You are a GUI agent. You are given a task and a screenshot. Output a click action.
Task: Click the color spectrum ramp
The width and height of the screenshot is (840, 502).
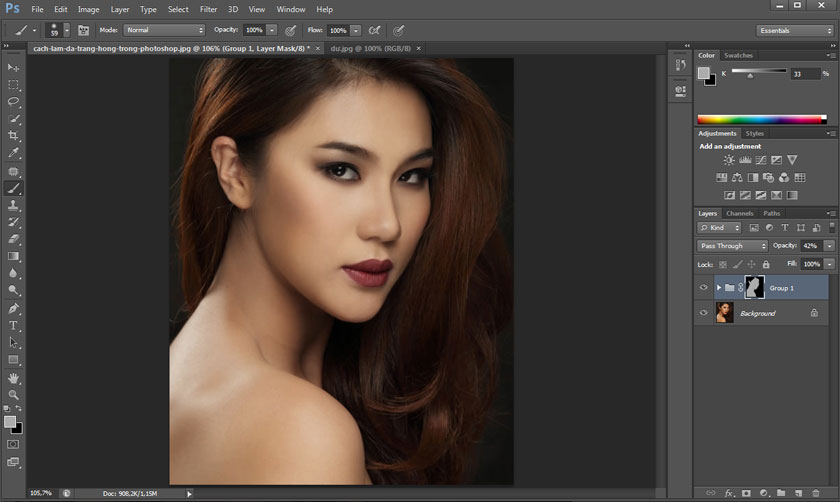click(x=761, y=120)
